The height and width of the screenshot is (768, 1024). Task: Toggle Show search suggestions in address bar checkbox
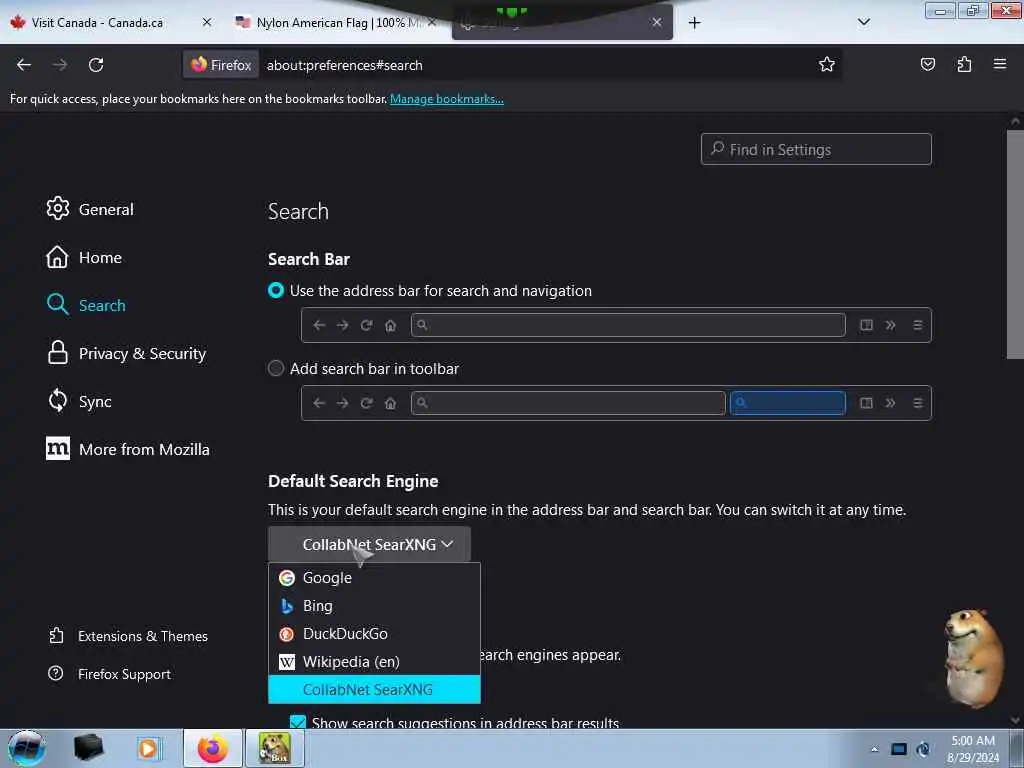(x=298, y=722)
